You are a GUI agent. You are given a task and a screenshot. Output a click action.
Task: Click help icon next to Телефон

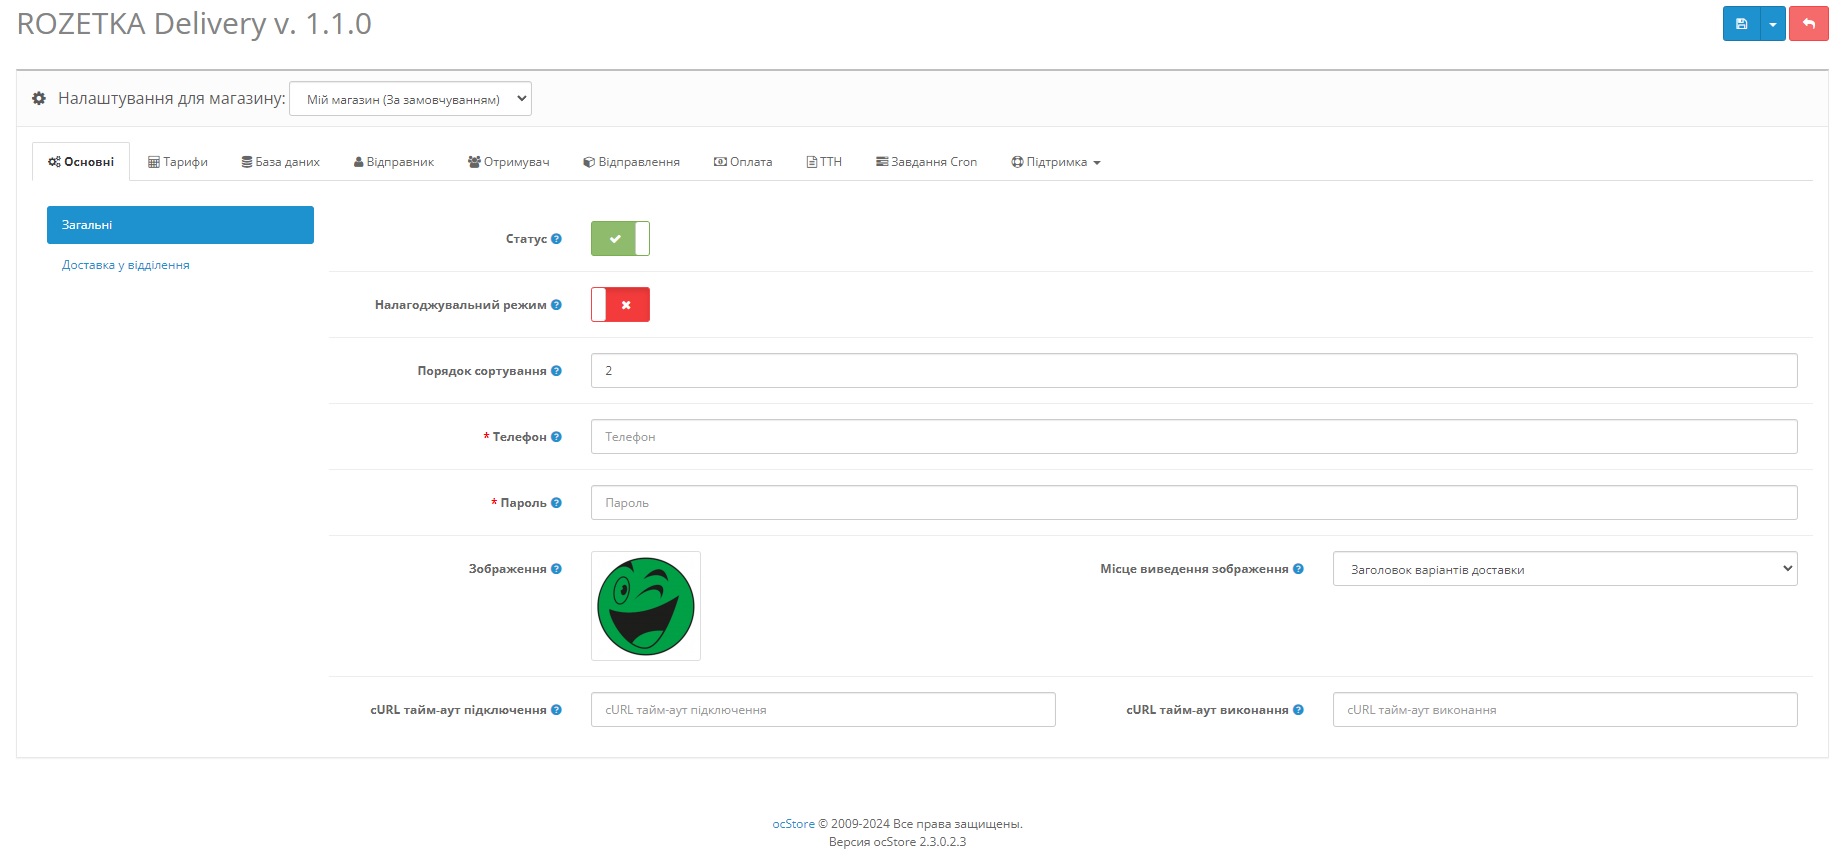(556, 437)
